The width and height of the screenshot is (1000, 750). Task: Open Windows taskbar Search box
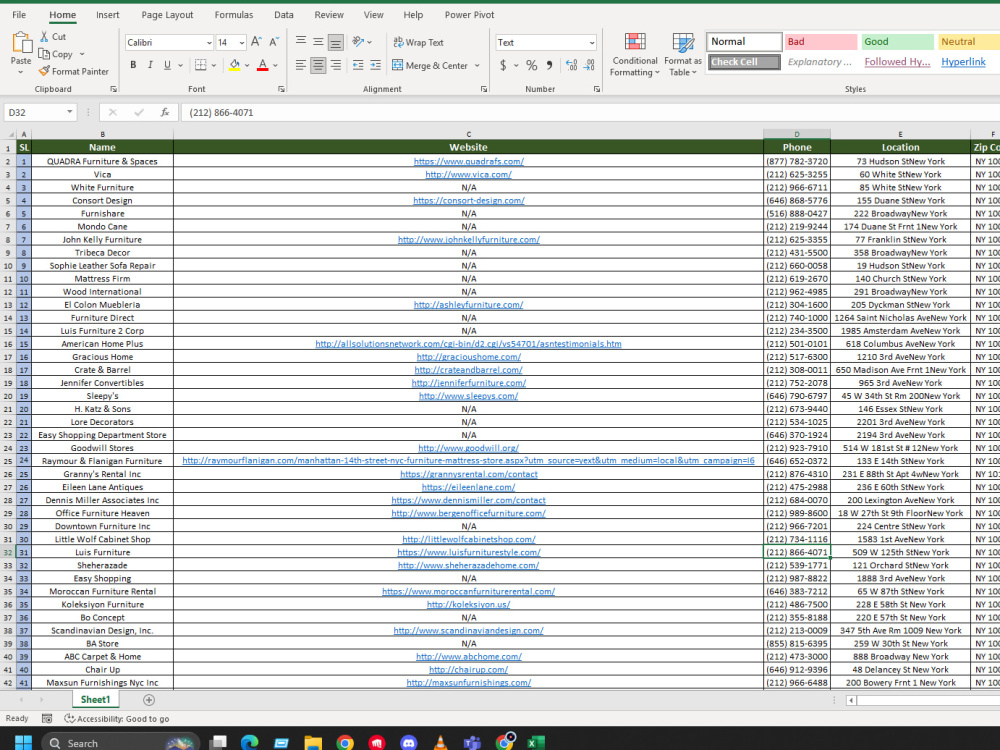coord(121,743)
